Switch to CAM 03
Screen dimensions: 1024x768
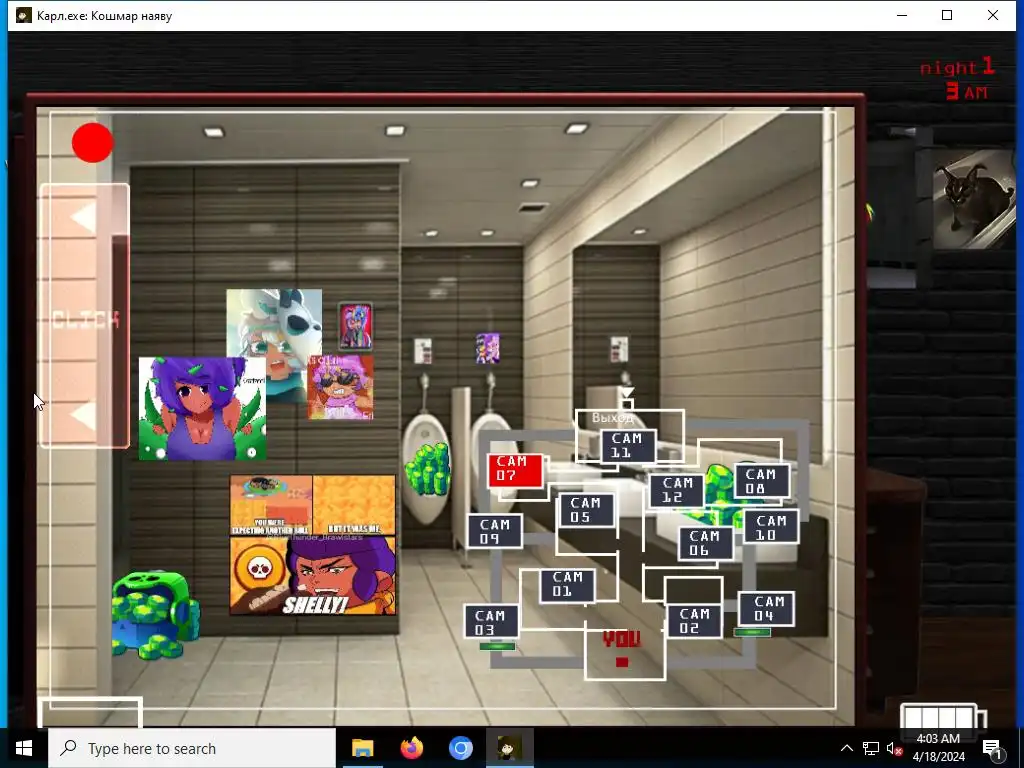point(491,622)
